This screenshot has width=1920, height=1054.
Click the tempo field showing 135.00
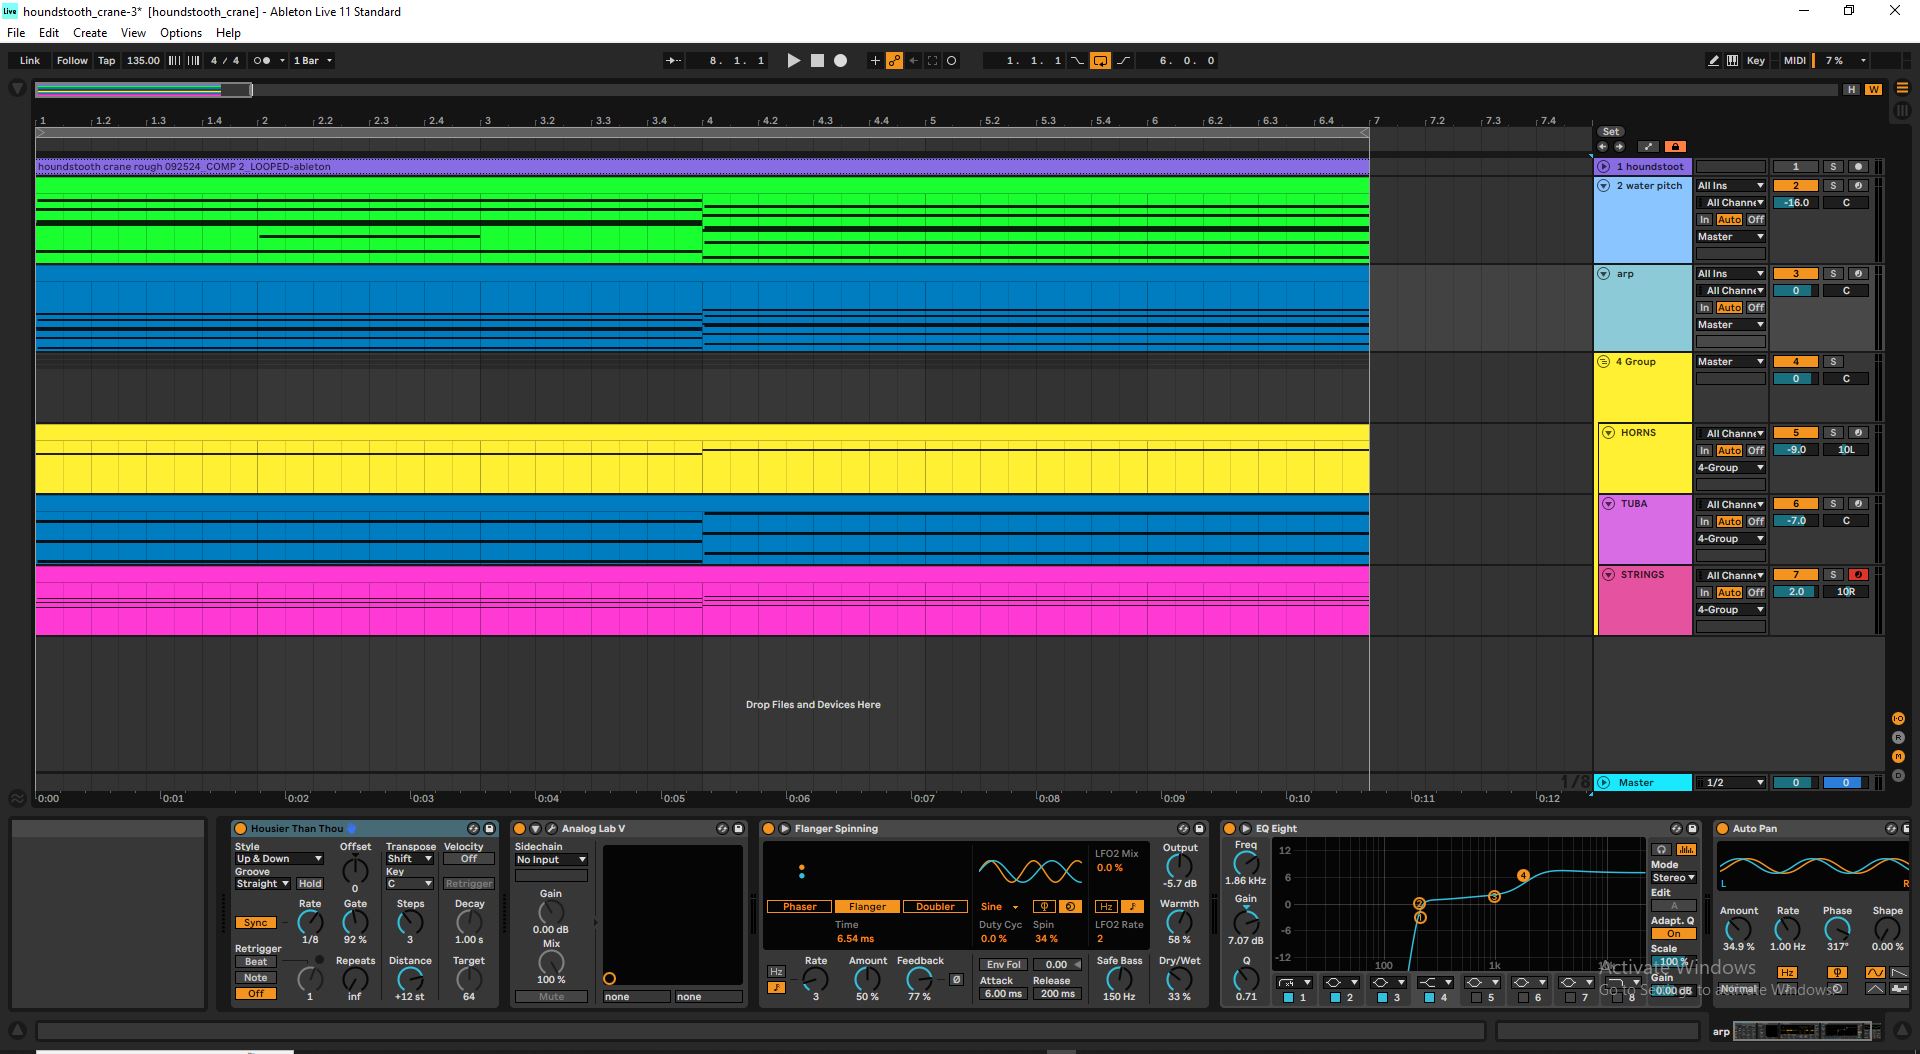pos(143,61)
